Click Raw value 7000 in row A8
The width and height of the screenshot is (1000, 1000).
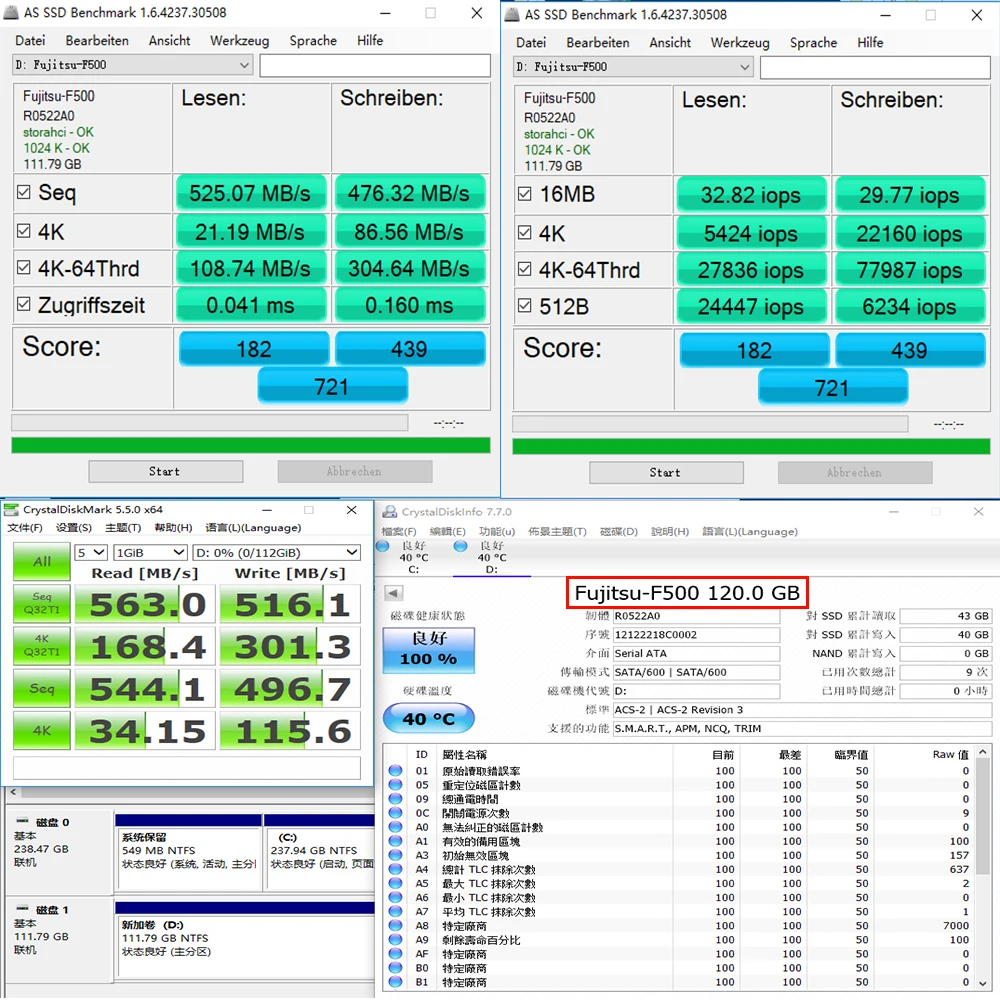pyautogui.click(x=955, y=925)
